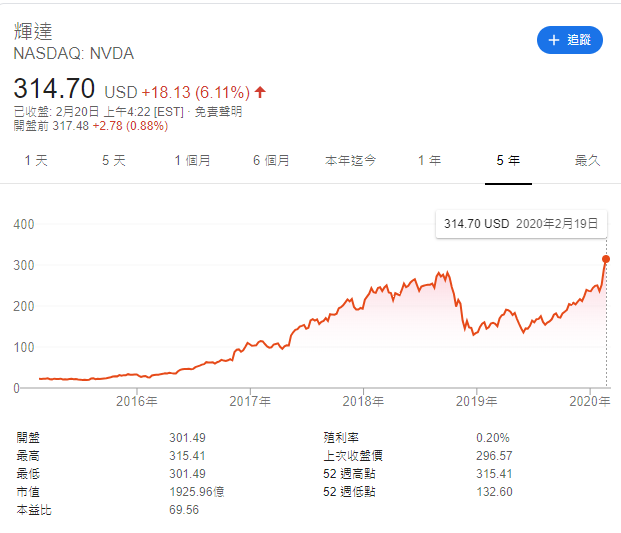621x533 pixels.
Task: Click the chart peak near late 2018
Action: (x=441, y=272)
